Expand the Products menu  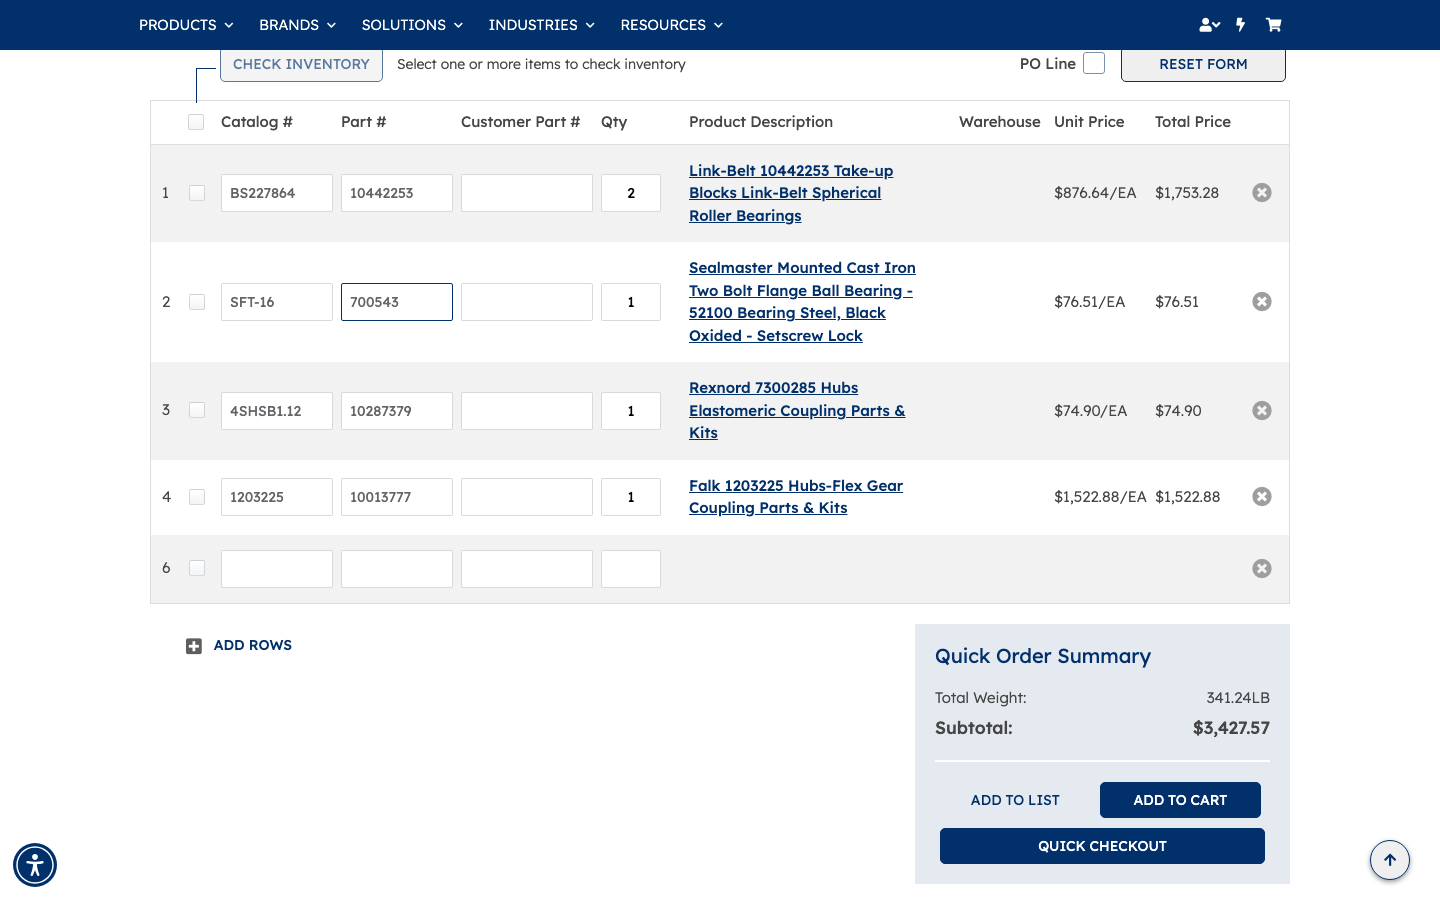[x=186, y=25]
